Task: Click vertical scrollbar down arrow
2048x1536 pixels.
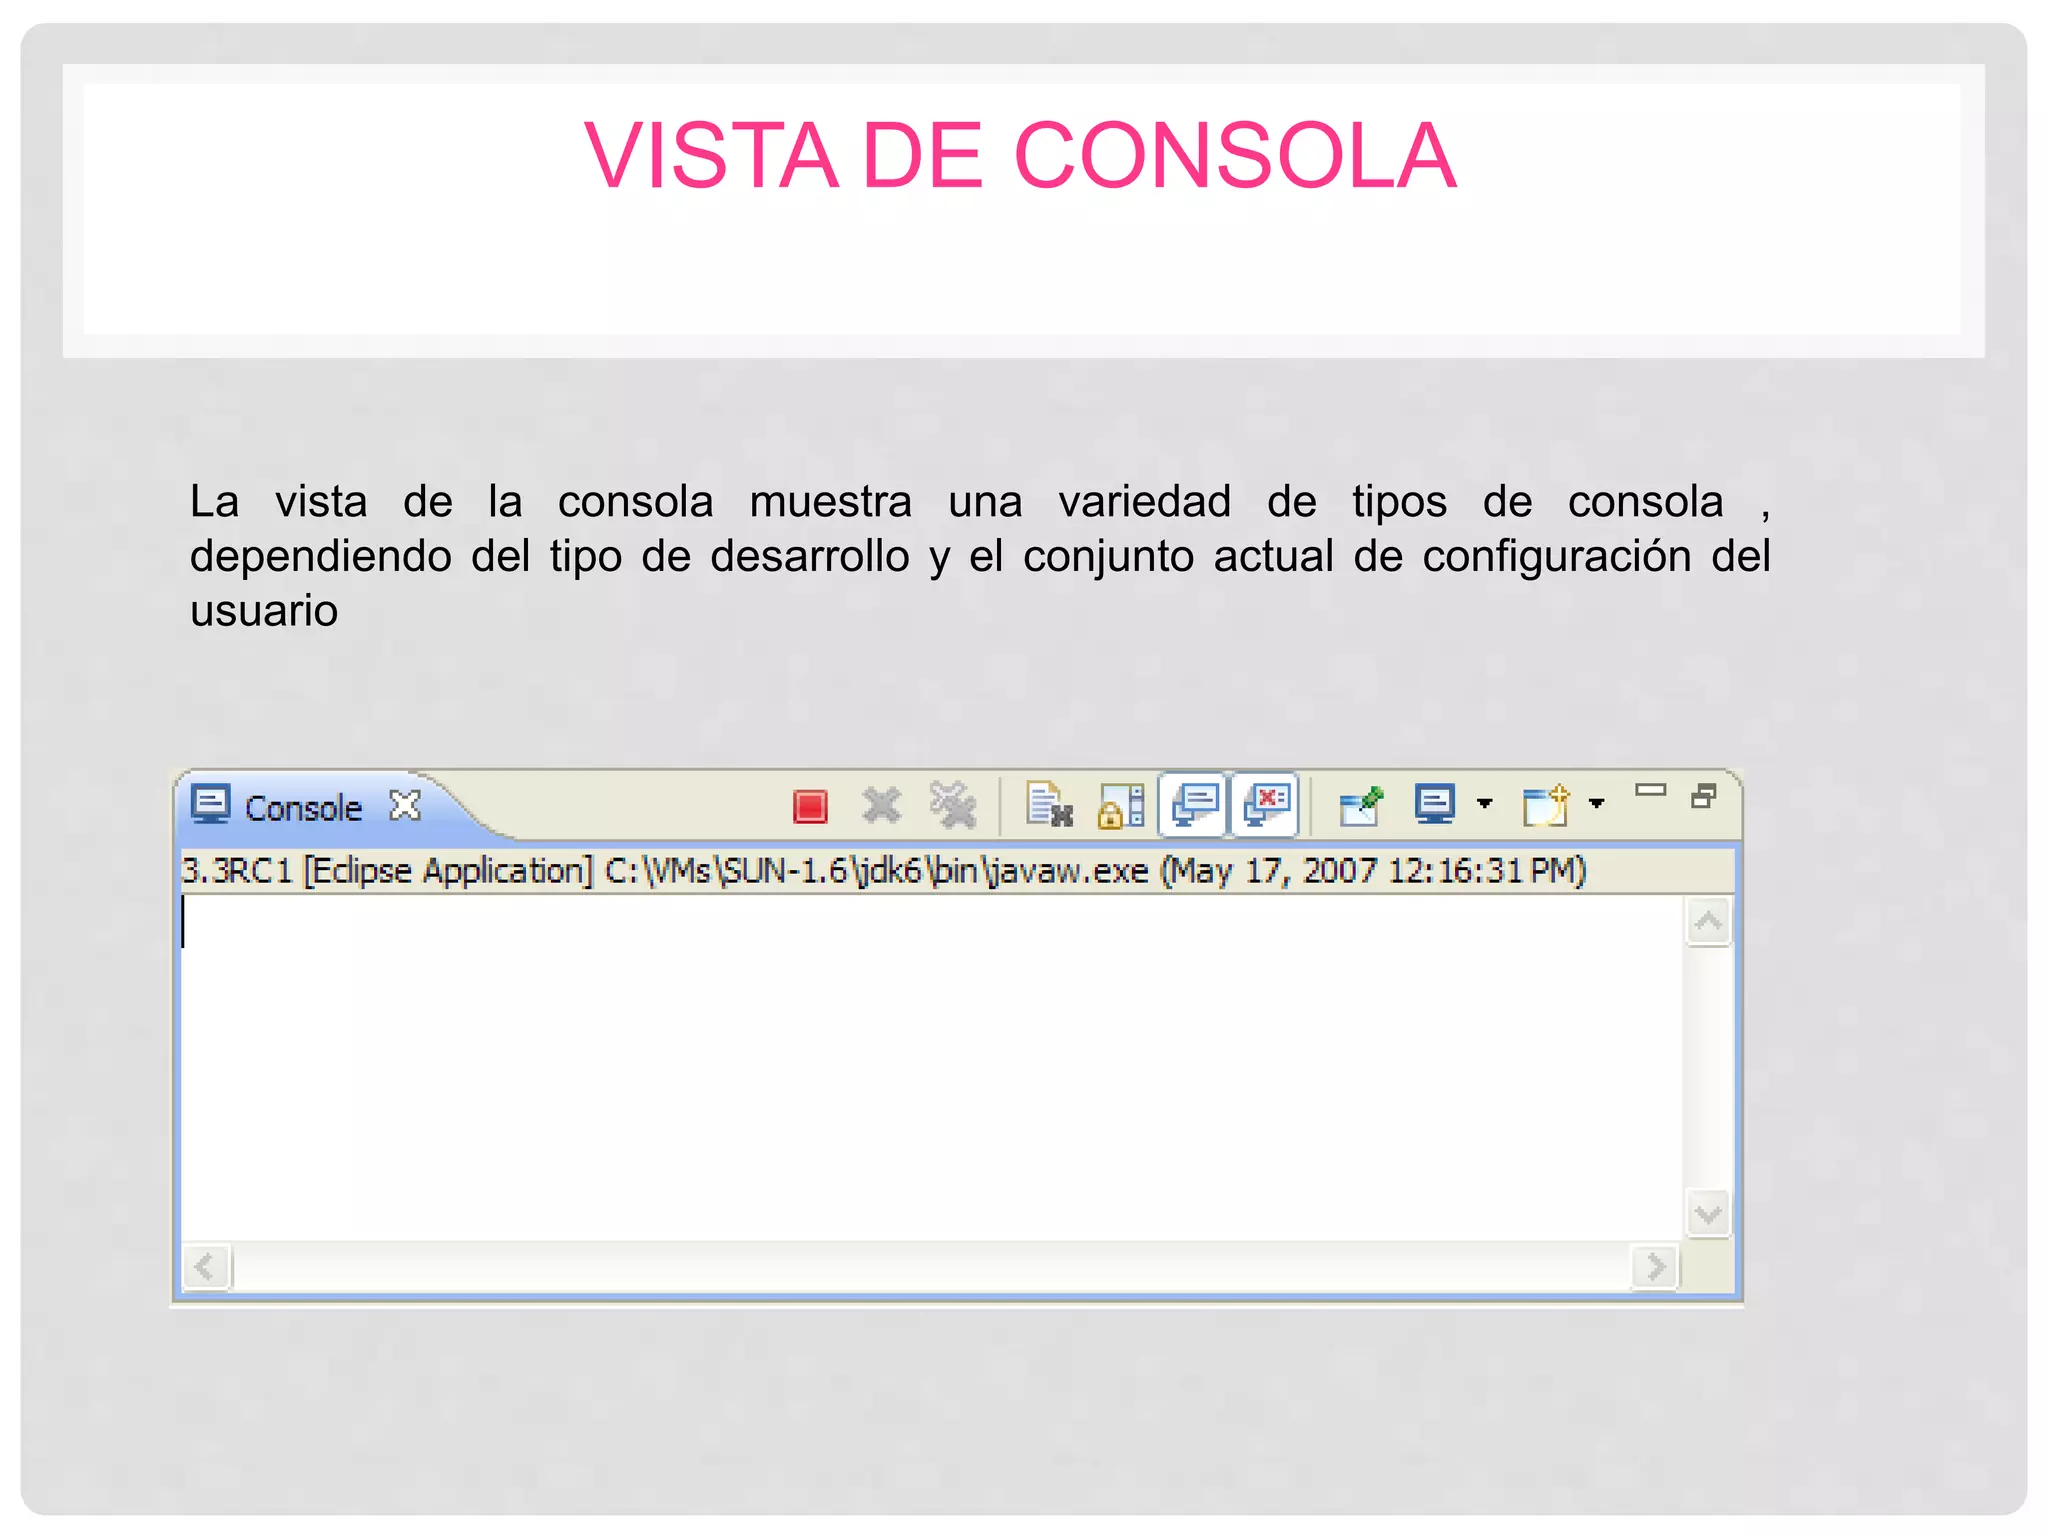Action: (x=1708, y=1215)
